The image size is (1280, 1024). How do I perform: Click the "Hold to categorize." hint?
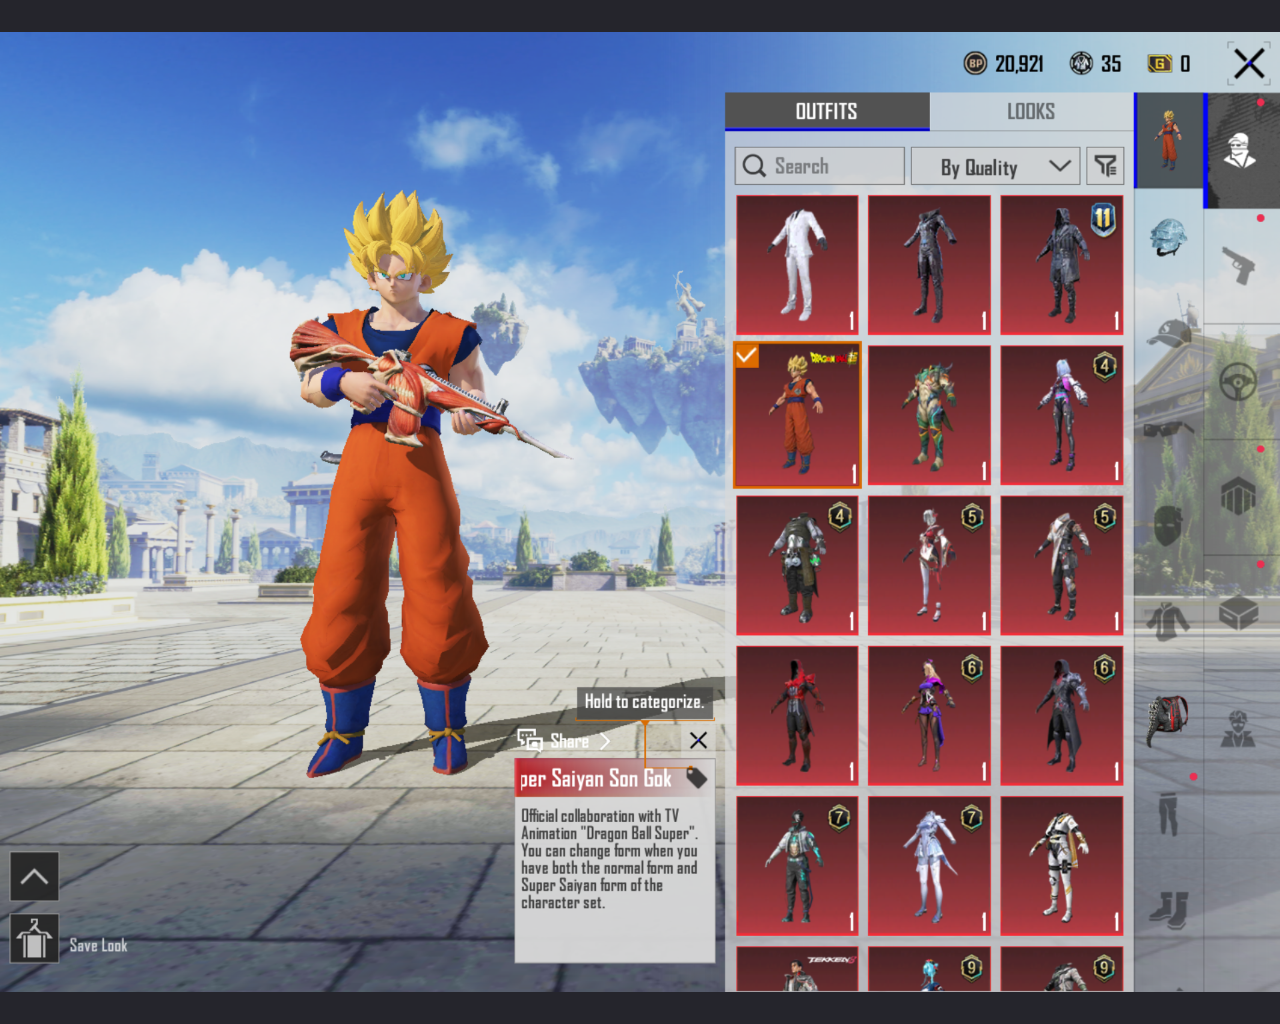click(644, 702)
